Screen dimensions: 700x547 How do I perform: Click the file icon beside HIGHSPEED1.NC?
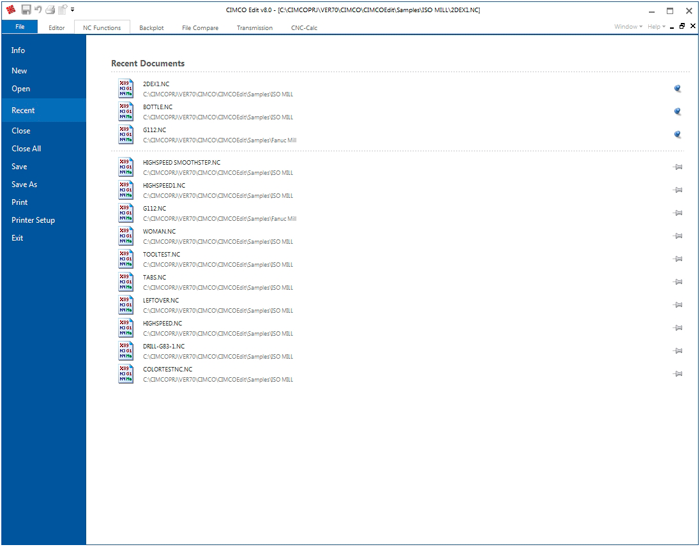pos(126,190)
